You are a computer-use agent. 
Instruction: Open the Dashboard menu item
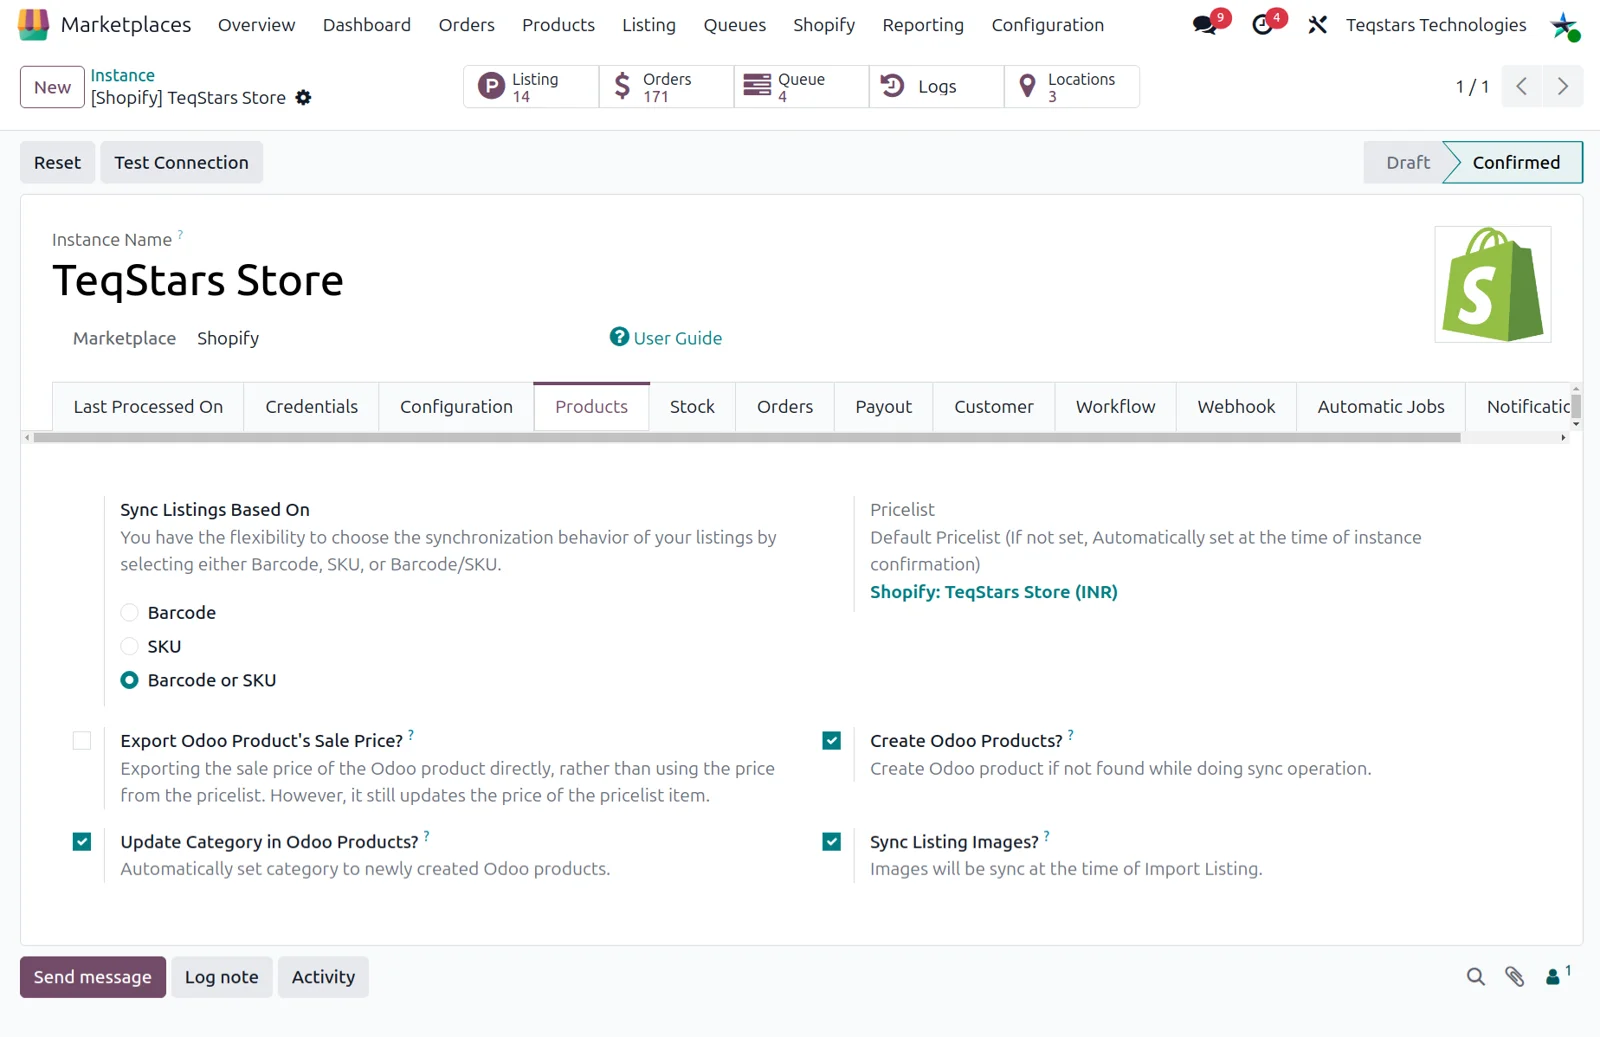click(366, 25)
